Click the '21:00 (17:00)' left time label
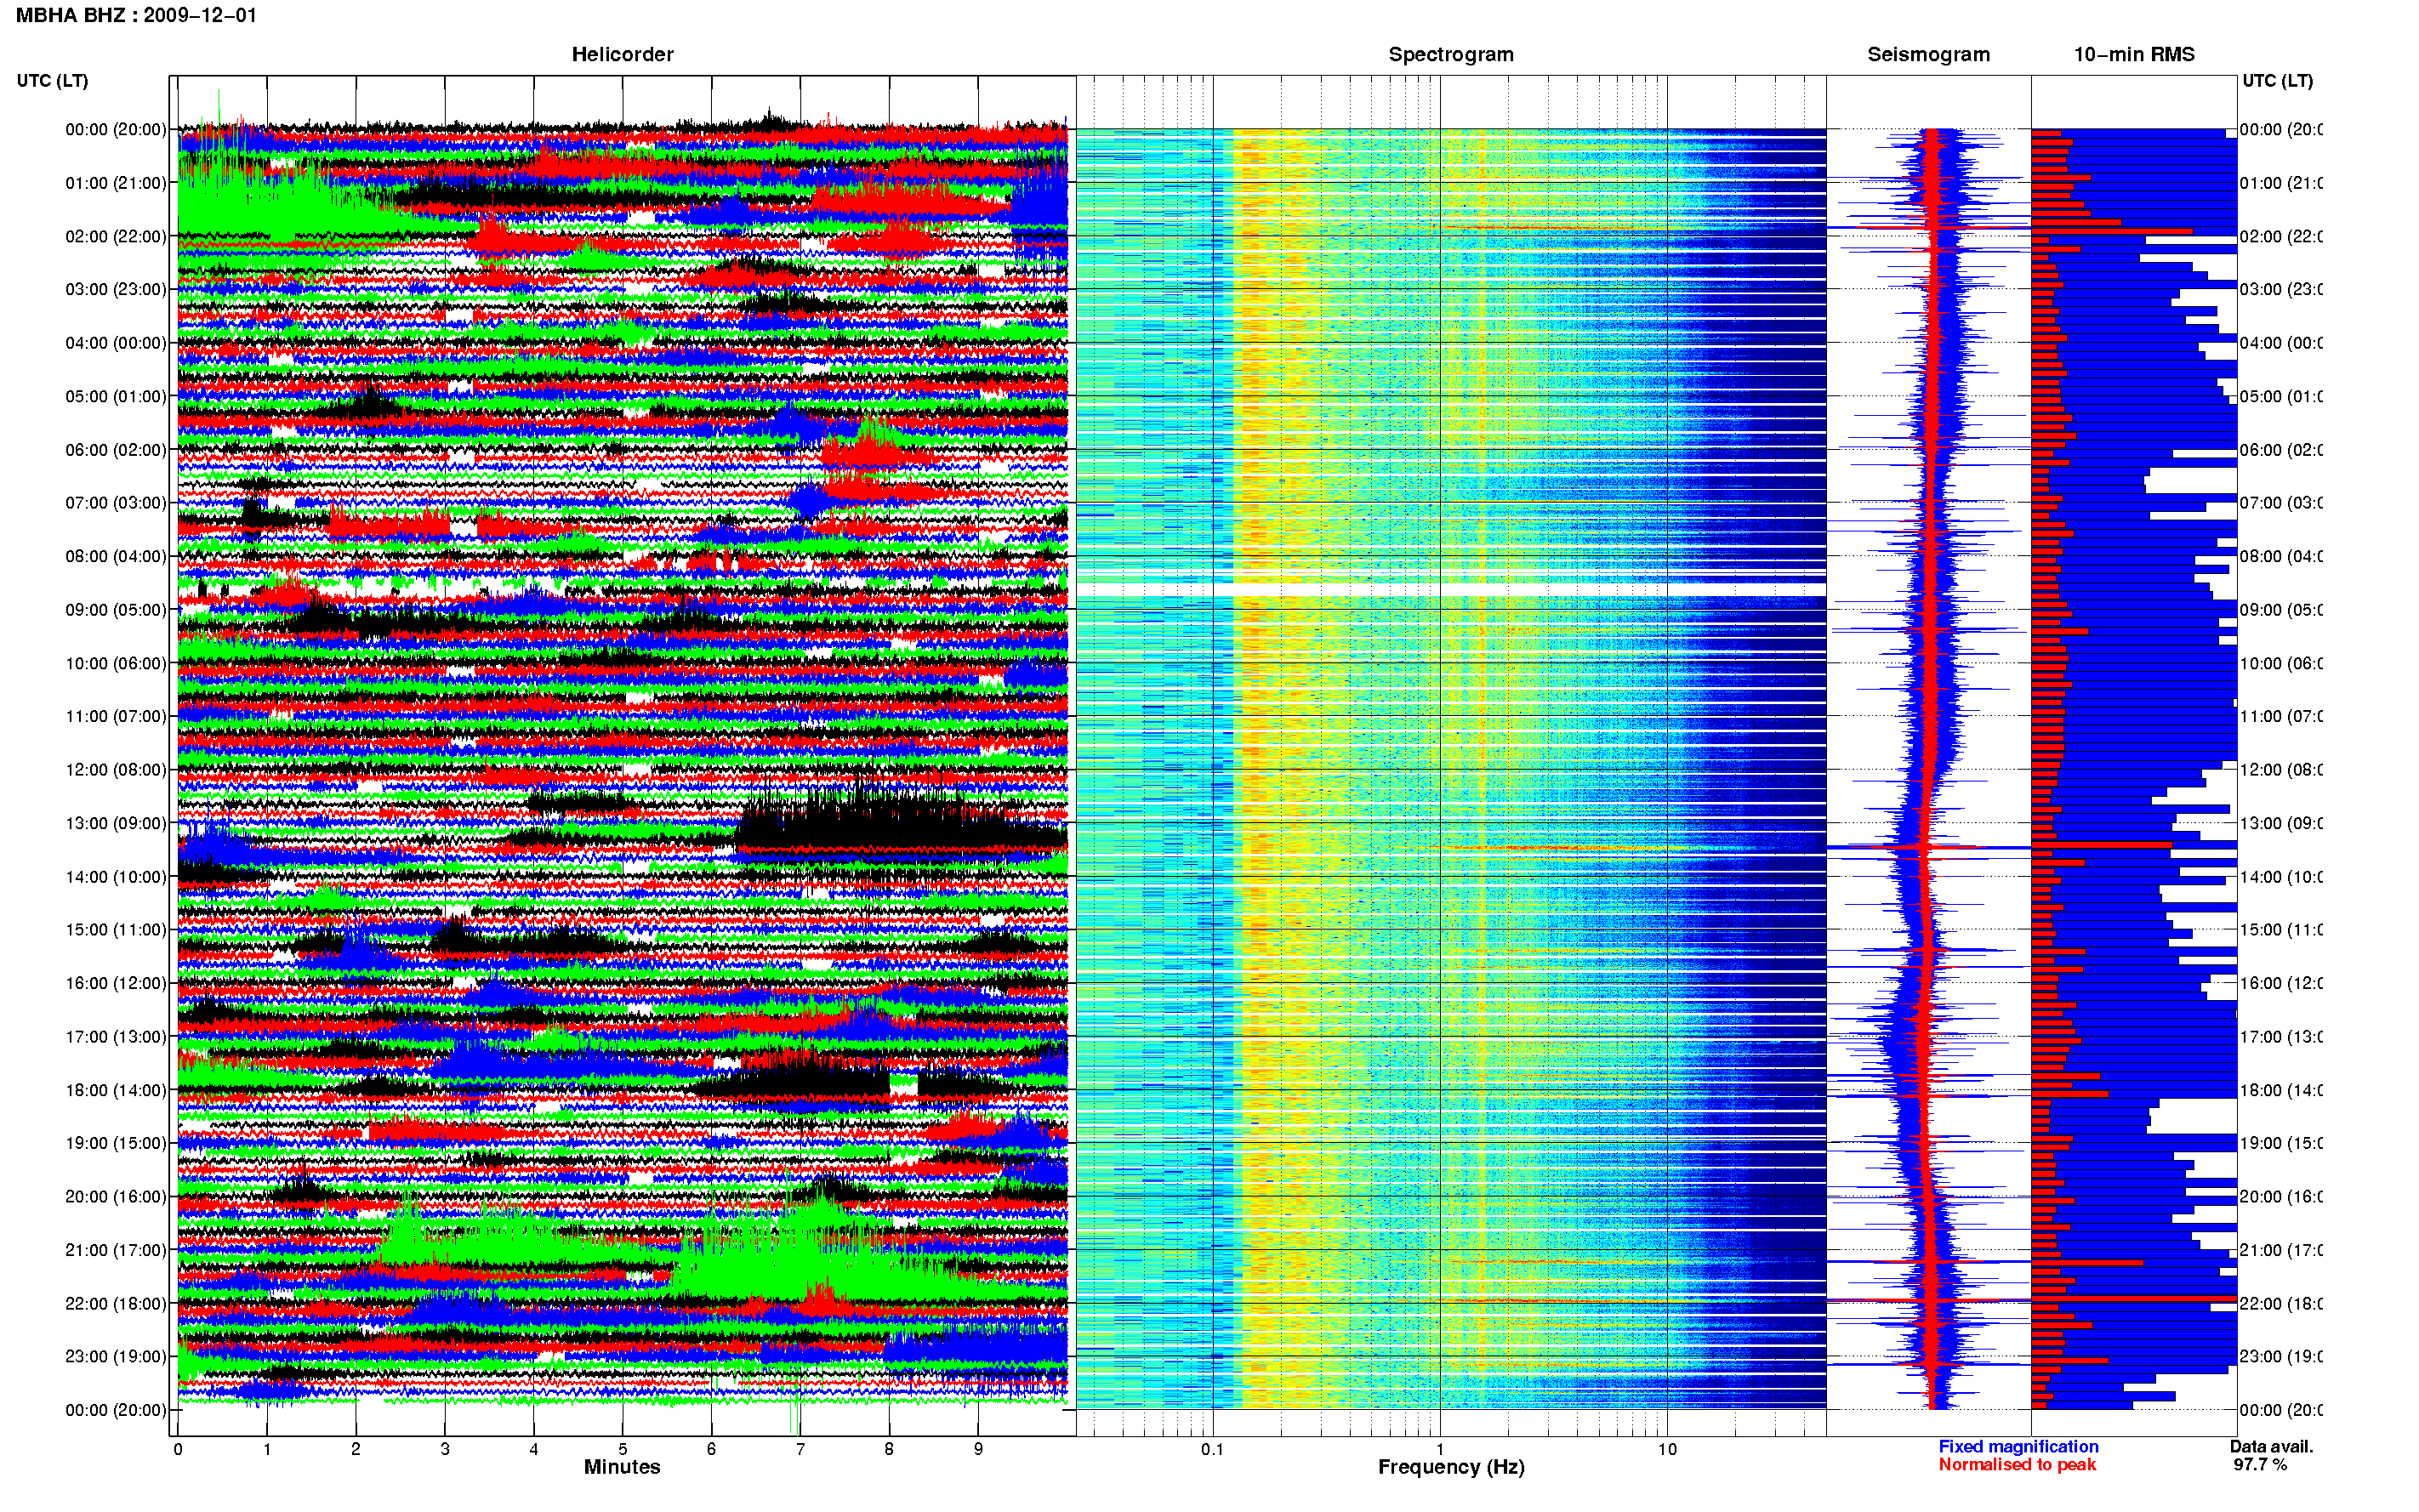The height and width of the screenshot is (1512, 2419). [x=116, y=1250]
